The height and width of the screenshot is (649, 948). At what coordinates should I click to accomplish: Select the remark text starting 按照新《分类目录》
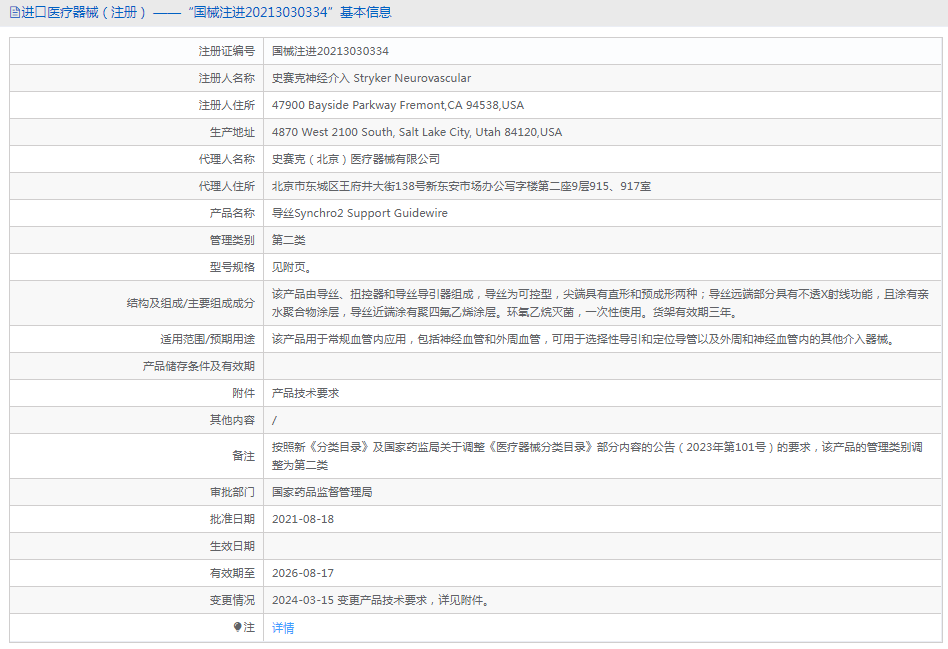(597, 456)
